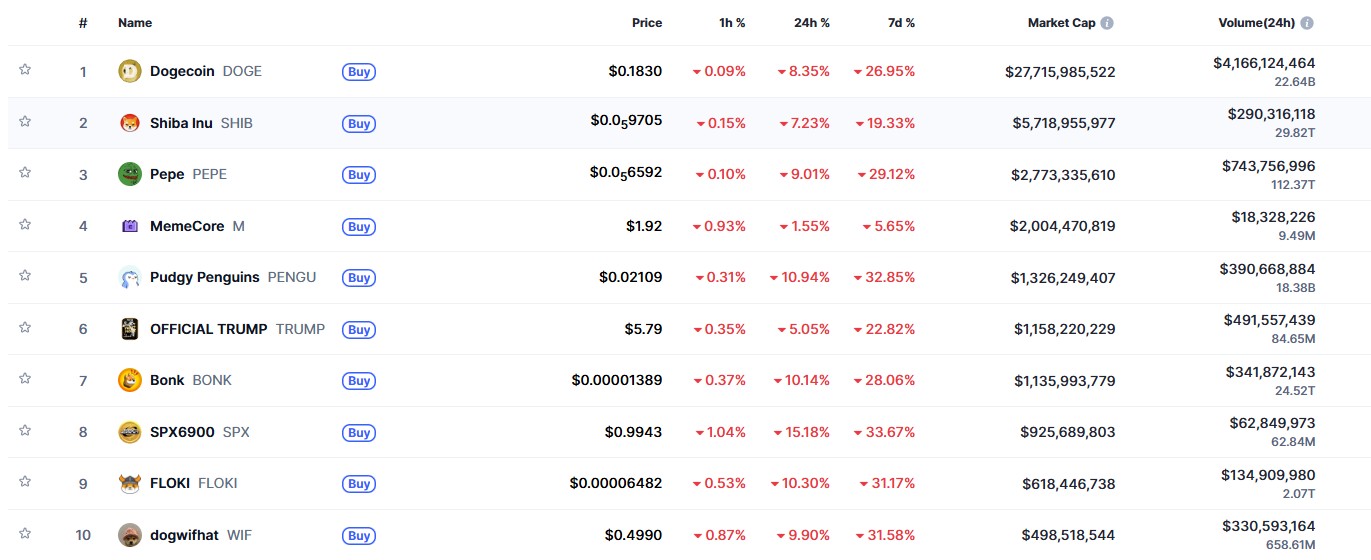The height and width of the screenshot is (560, 1371).
Task: Toggle the favorite star for dogwifhat
Action: tap(25, 534)
